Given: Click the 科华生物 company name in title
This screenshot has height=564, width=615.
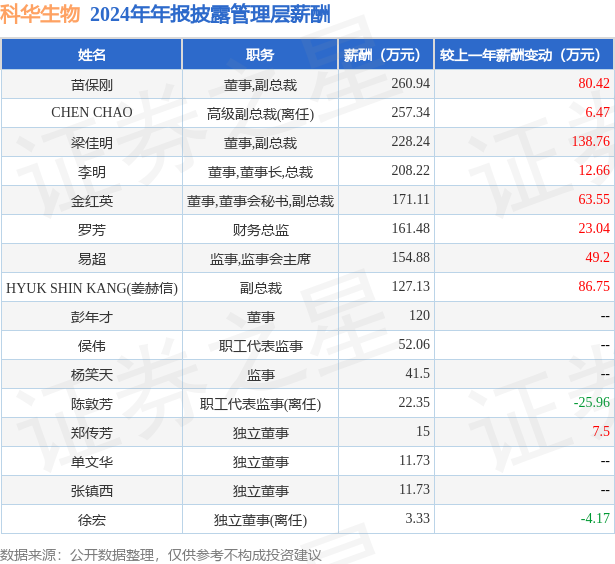Looking at the screenshot, I should coord(40,15).
